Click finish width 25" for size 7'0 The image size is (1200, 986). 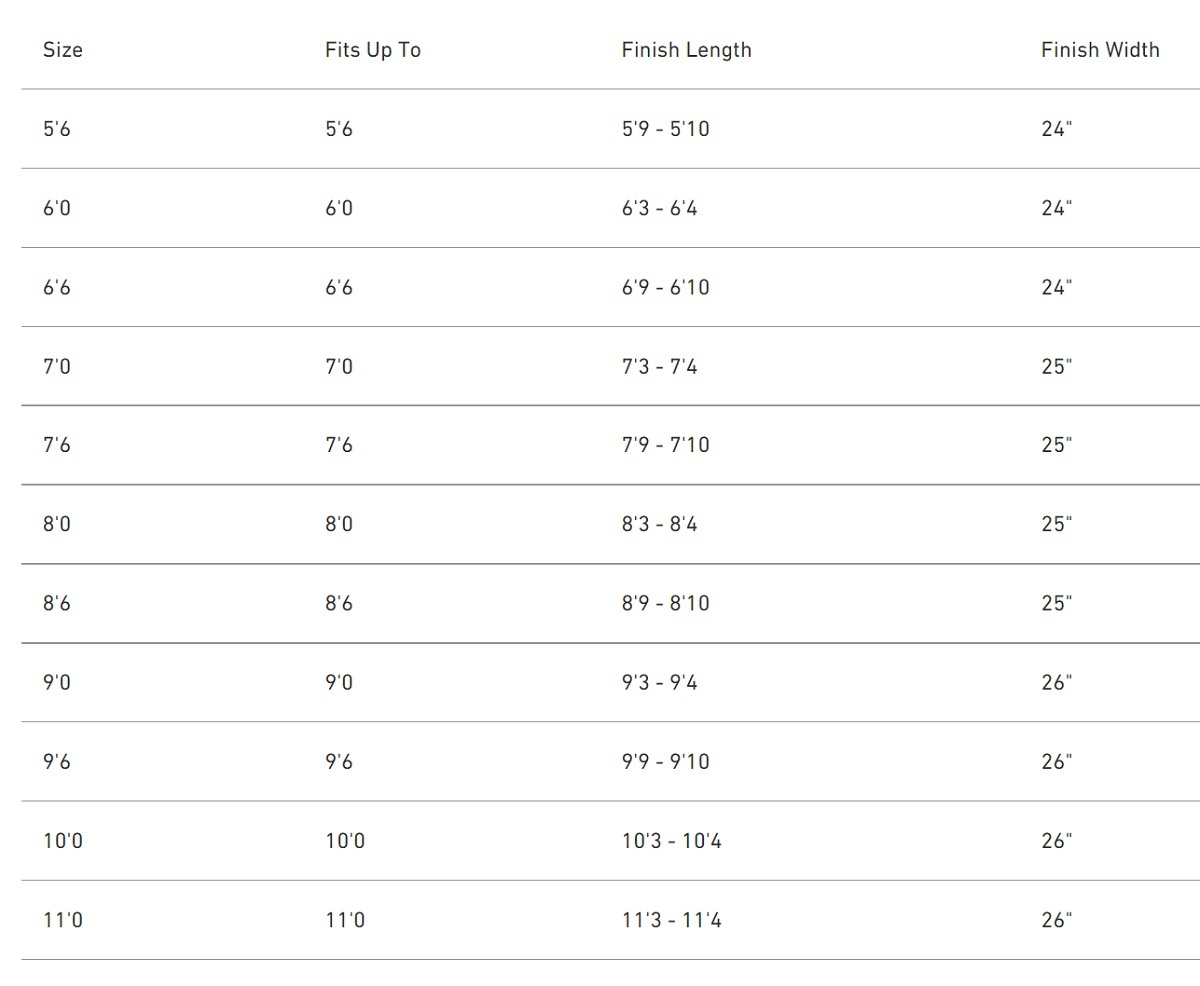[x=1056, y=366]
